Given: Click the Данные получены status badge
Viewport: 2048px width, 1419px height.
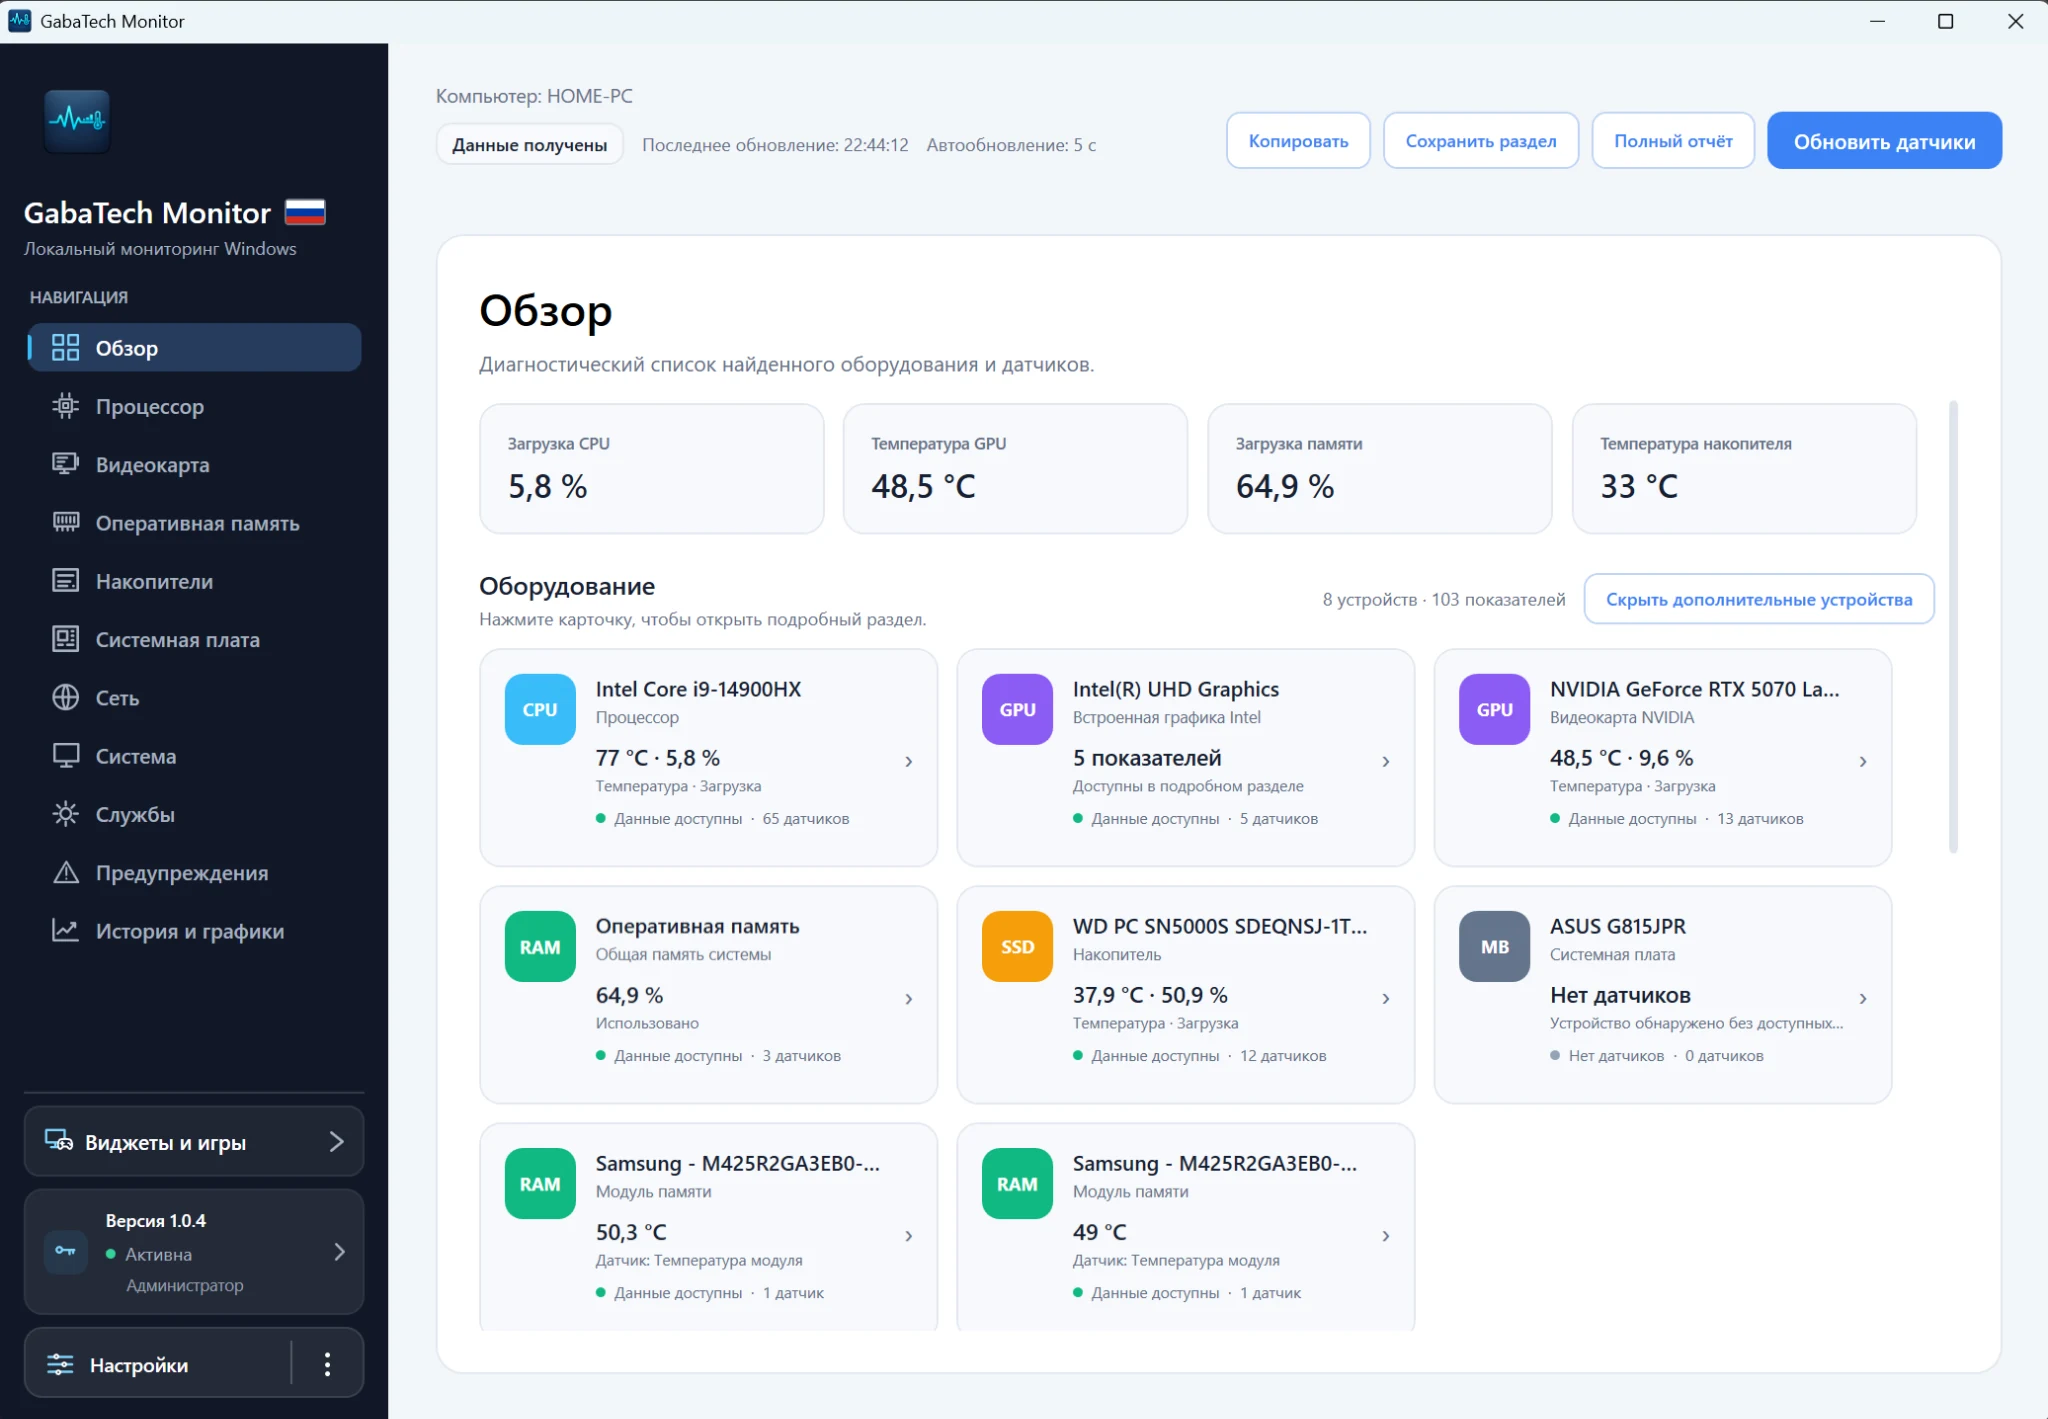Looking at the screenshot, I should click(529, 145).
